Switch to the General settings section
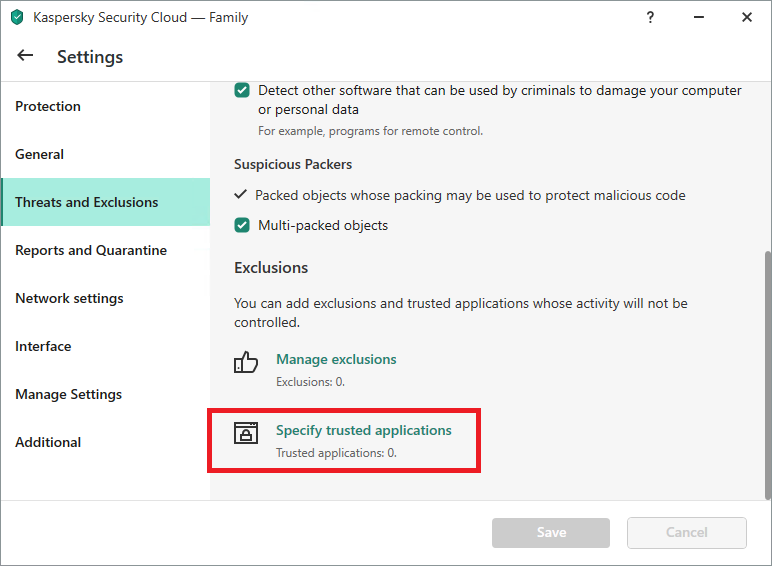The height and width of the screenshot is (566, 772). pos(40,154)
